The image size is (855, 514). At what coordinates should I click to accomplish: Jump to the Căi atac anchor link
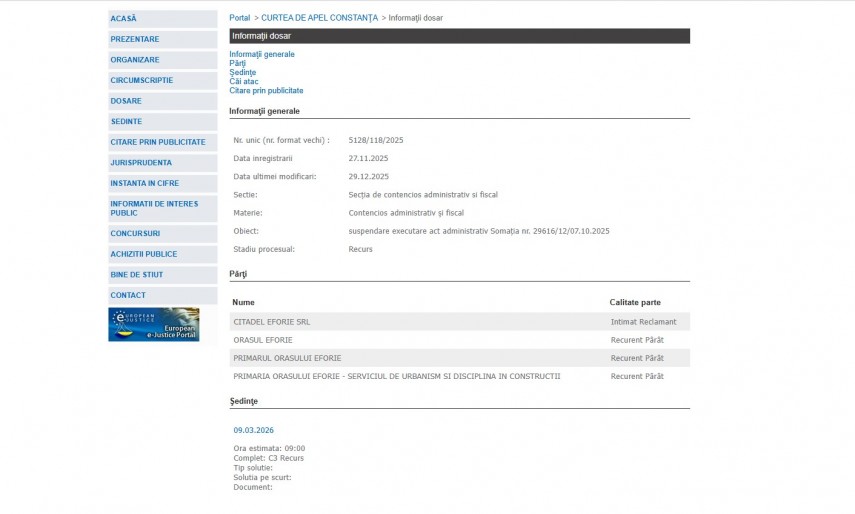(244, 81)
